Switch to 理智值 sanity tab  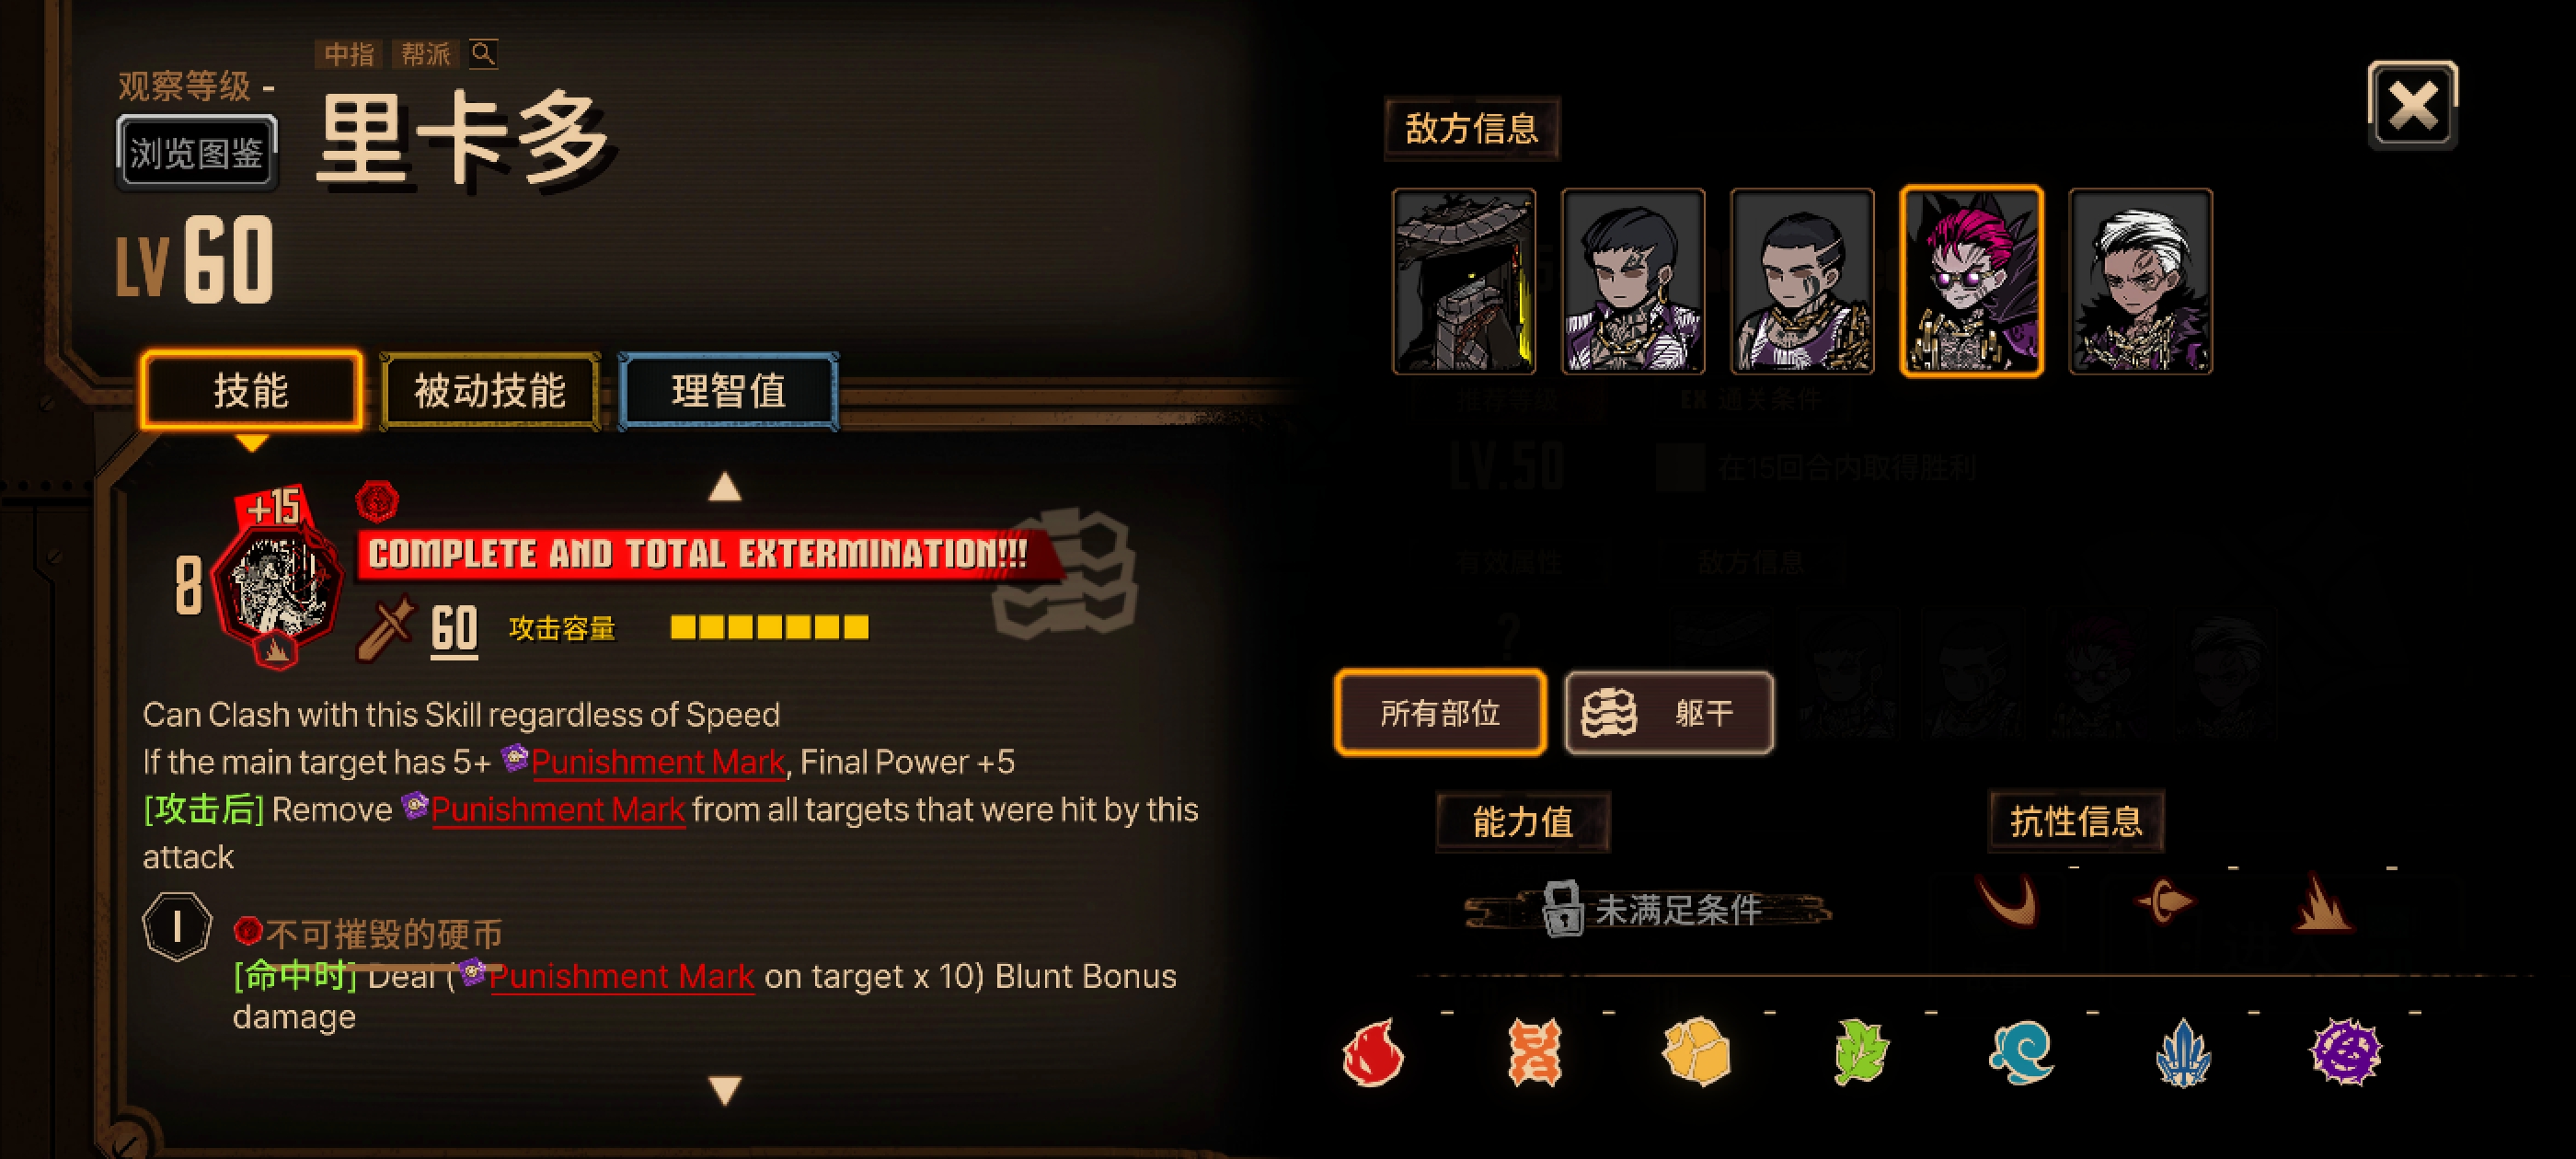click(x=728, y=391)
